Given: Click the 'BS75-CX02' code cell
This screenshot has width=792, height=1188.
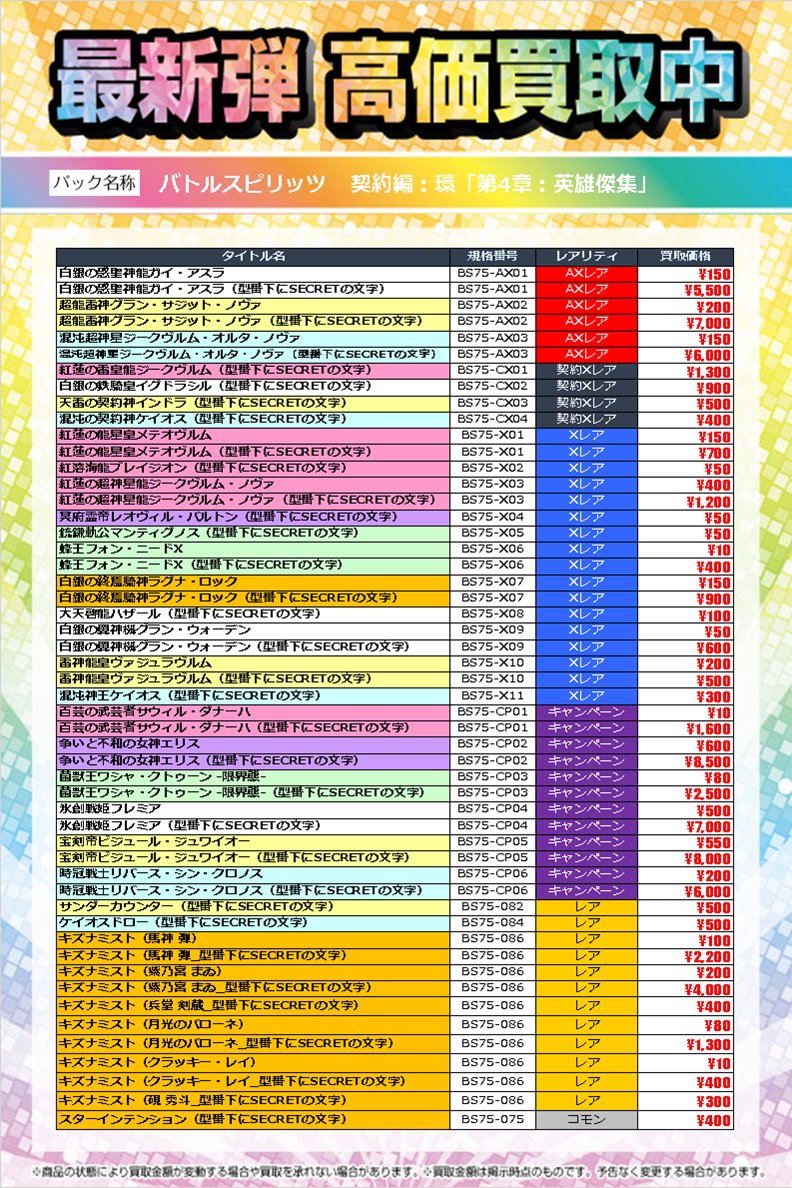Looking at the screenshot, I should (492, 387).
